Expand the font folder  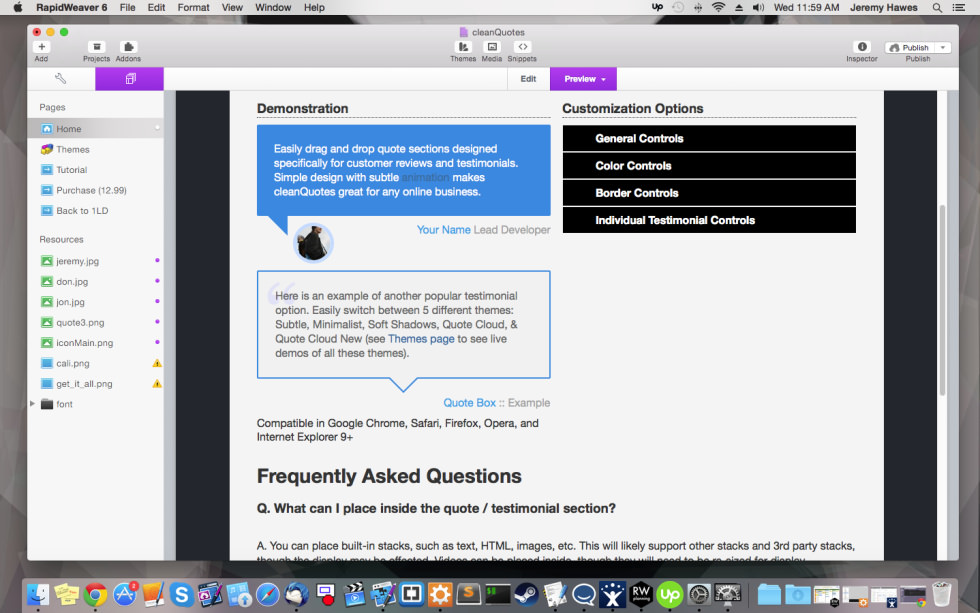click(x=32, y=404)
